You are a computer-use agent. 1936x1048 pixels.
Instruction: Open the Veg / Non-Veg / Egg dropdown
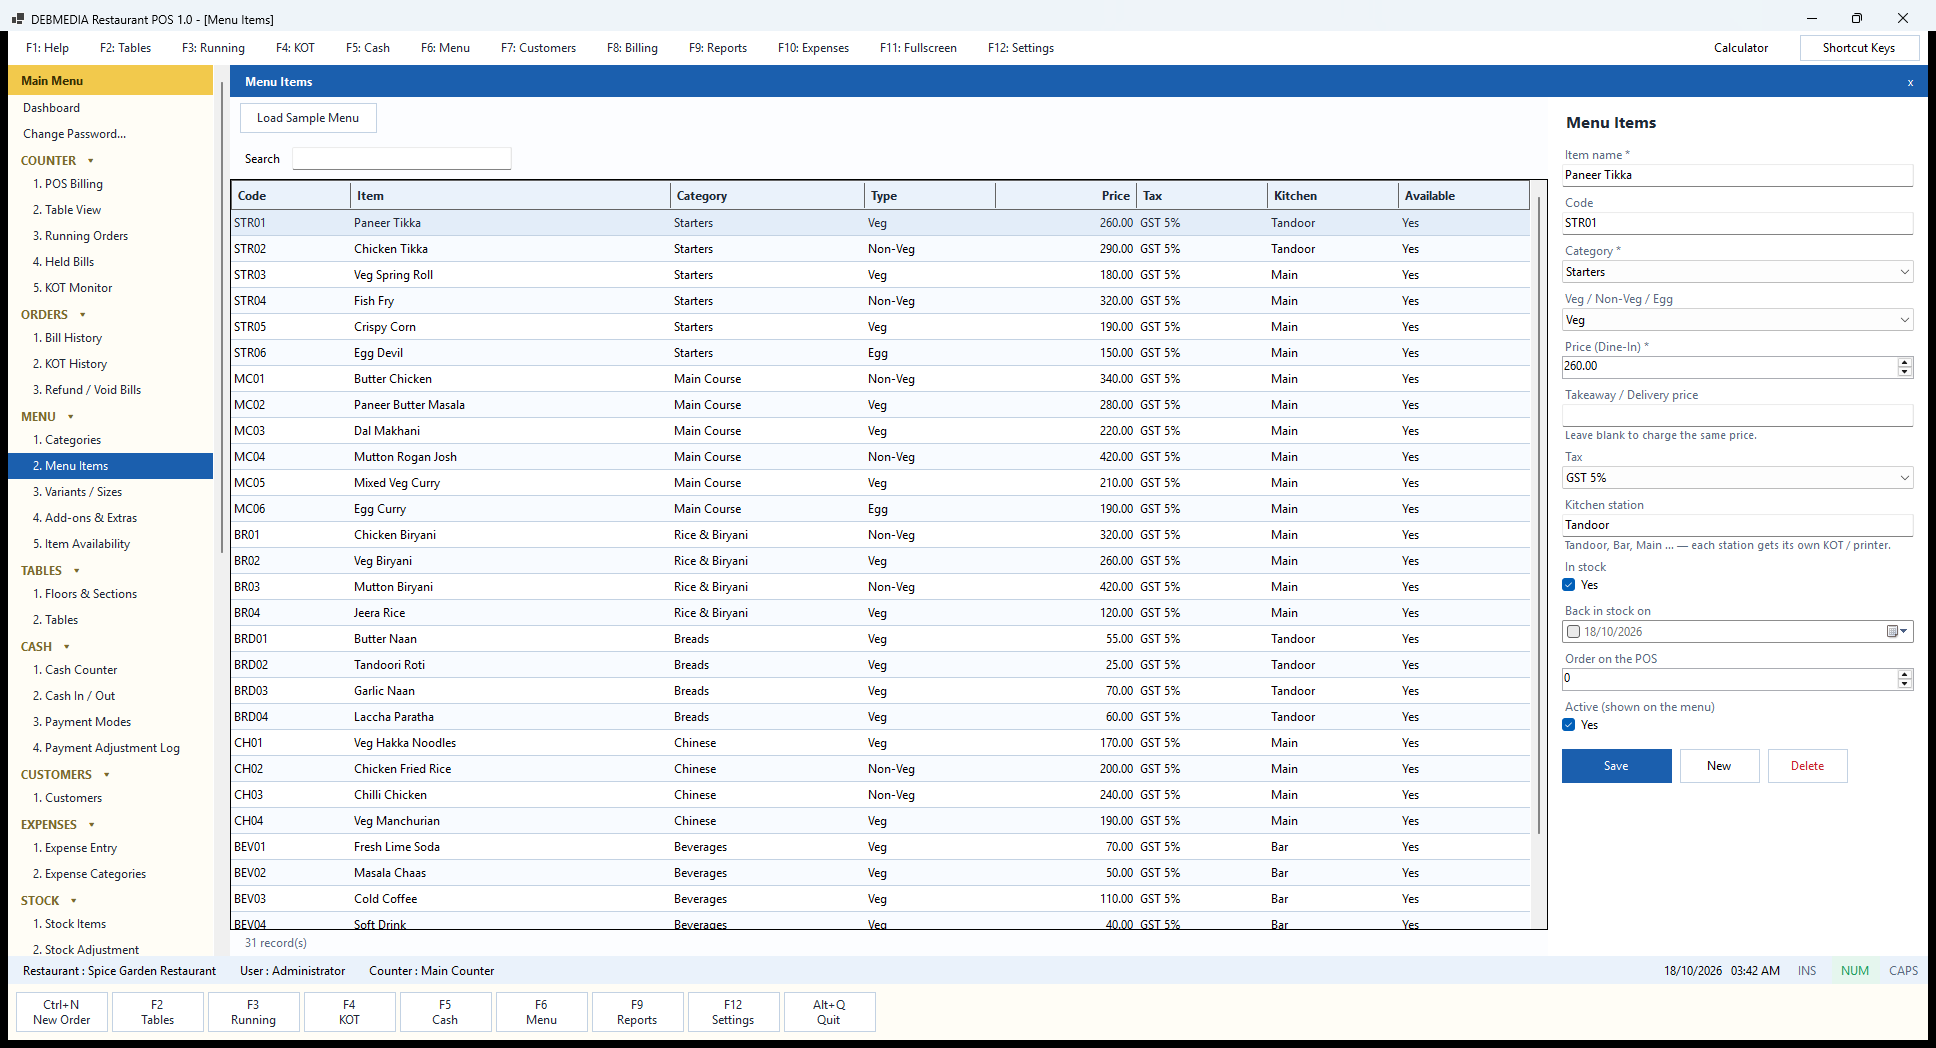[x=1738, y=320]
